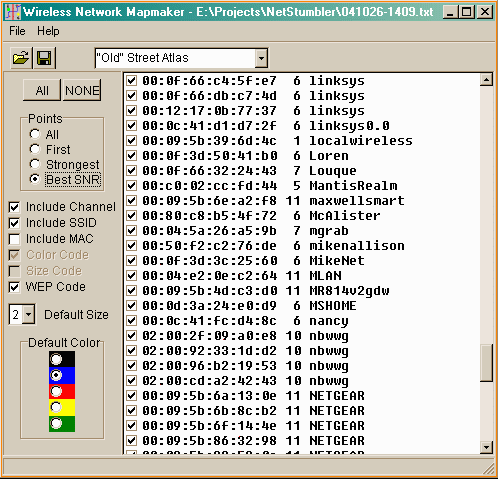Click nbwwg row with MAC 02:00:92:33:1d:d2
Image resolution: width=498 pixels, height=479 pixels.
pos(245,351)
